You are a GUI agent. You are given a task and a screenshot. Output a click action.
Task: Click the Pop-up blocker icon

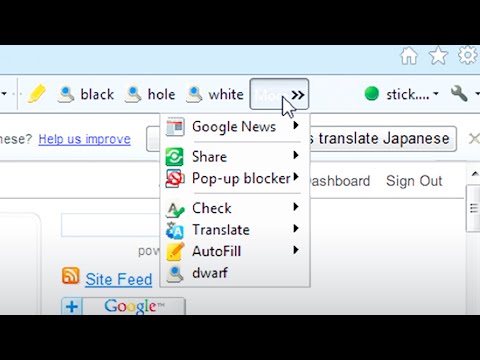point(174,179)
